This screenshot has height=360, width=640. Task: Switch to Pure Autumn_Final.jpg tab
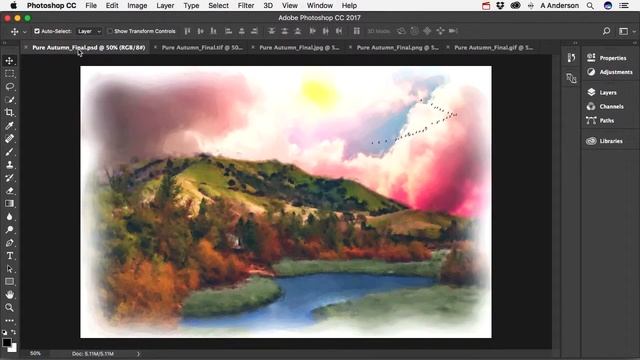(x=299, y=47)
